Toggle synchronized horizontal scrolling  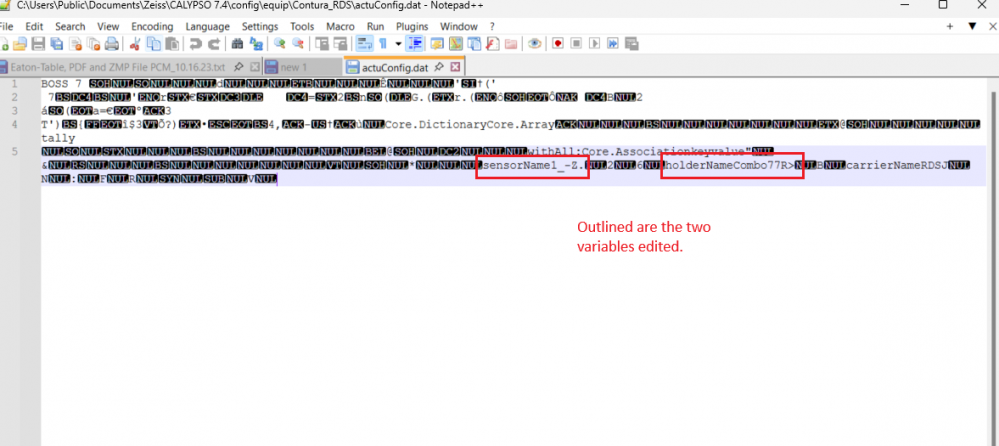(x=340, y=44)
